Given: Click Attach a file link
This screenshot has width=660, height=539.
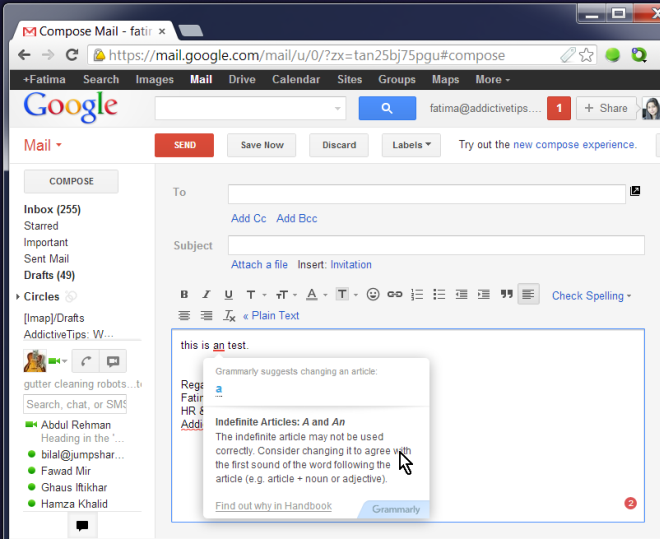Looking at the screenshot, I should click(x=259, y=265).
